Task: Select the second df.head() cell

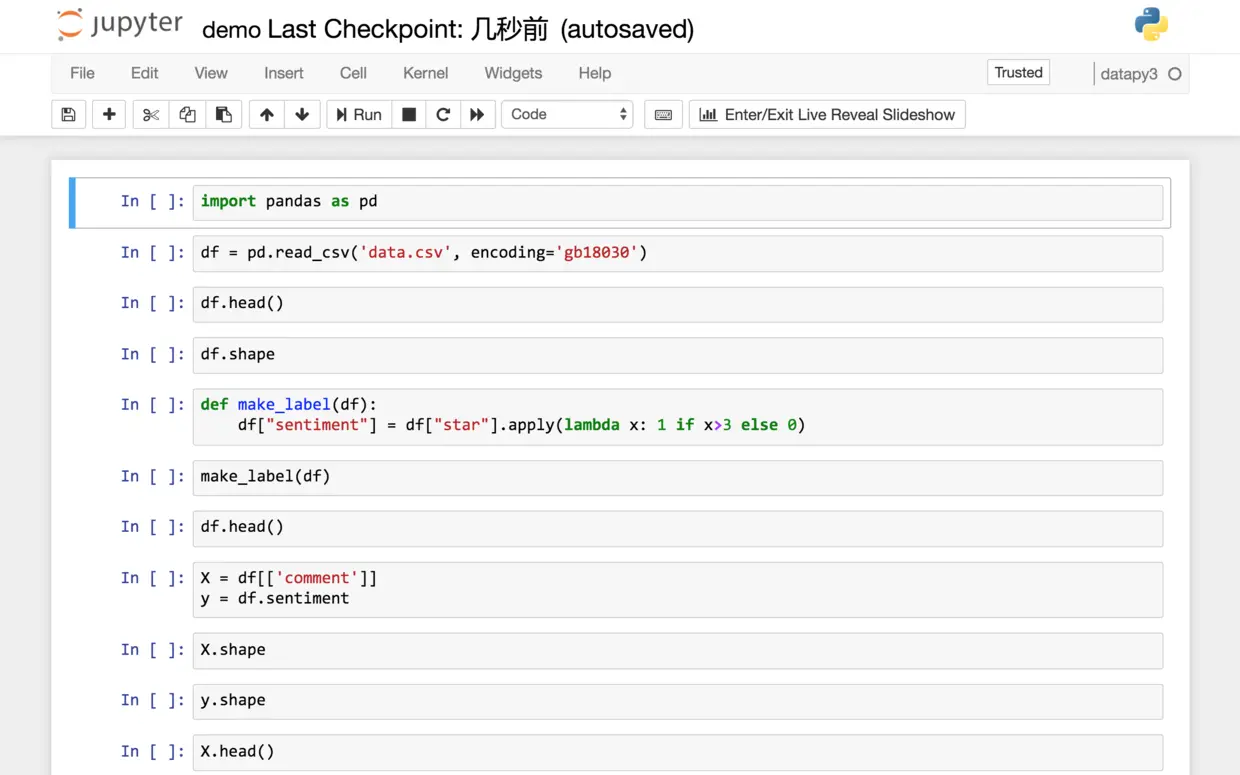Action: pyautogui.click(x=677, y=528)
